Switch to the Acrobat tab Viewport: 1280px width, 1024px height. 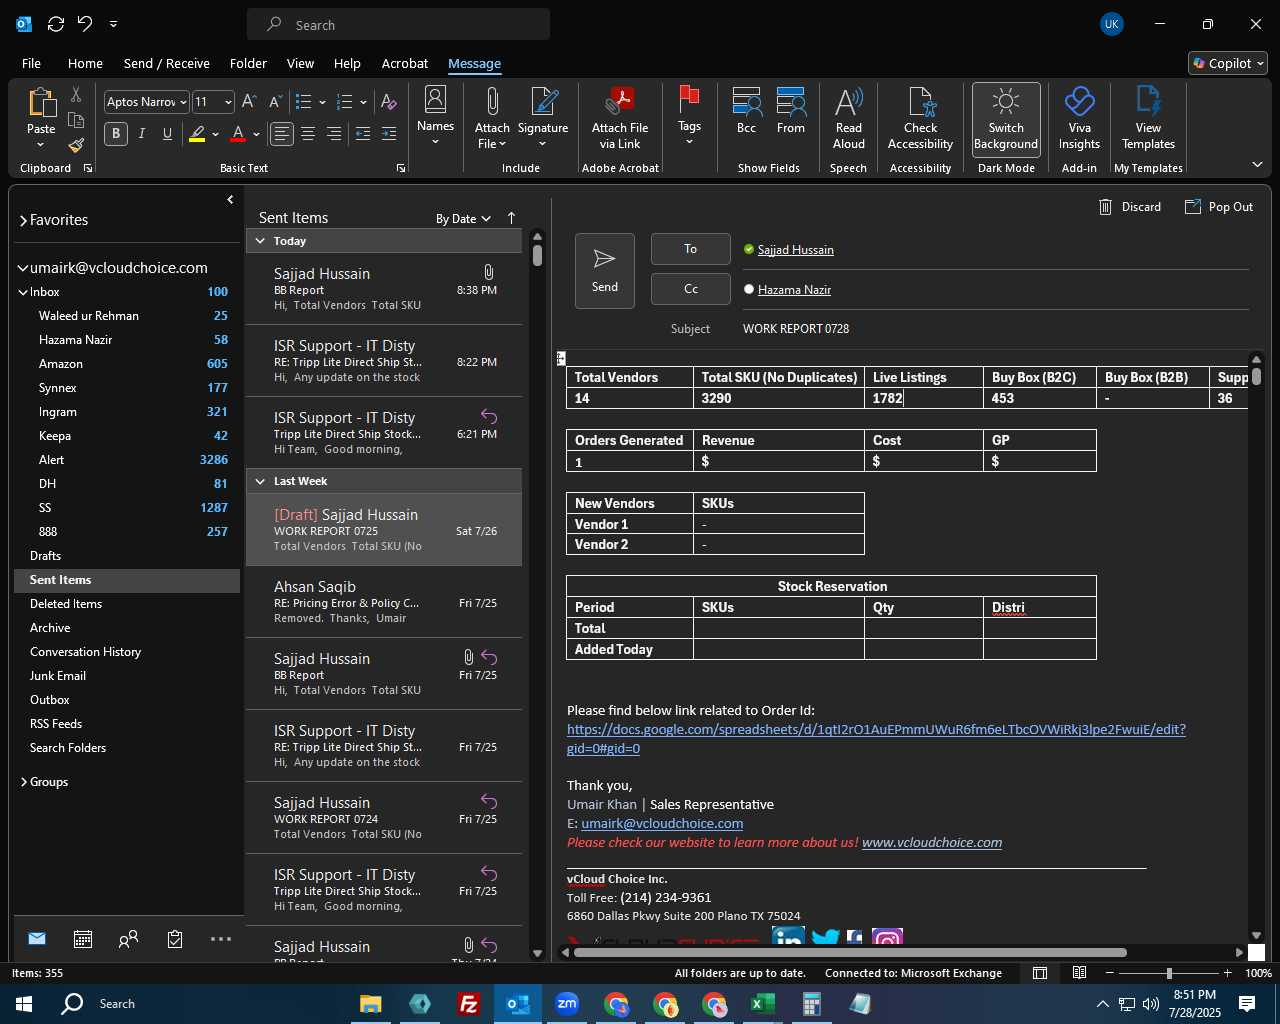(x=405, y=63)
